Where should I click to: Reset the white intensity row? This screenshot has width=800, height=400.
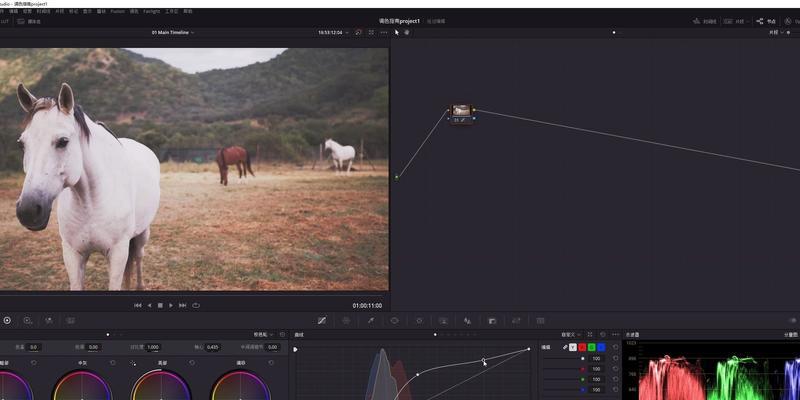point(616,358)
